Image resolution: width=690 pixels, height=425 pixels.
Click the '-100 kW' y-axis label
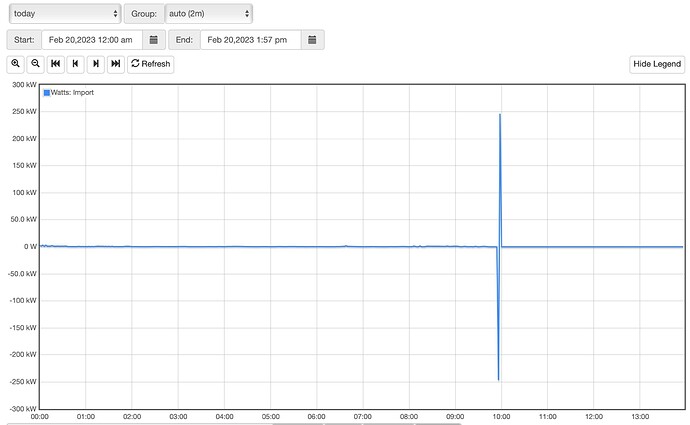(x=23, y=300)
